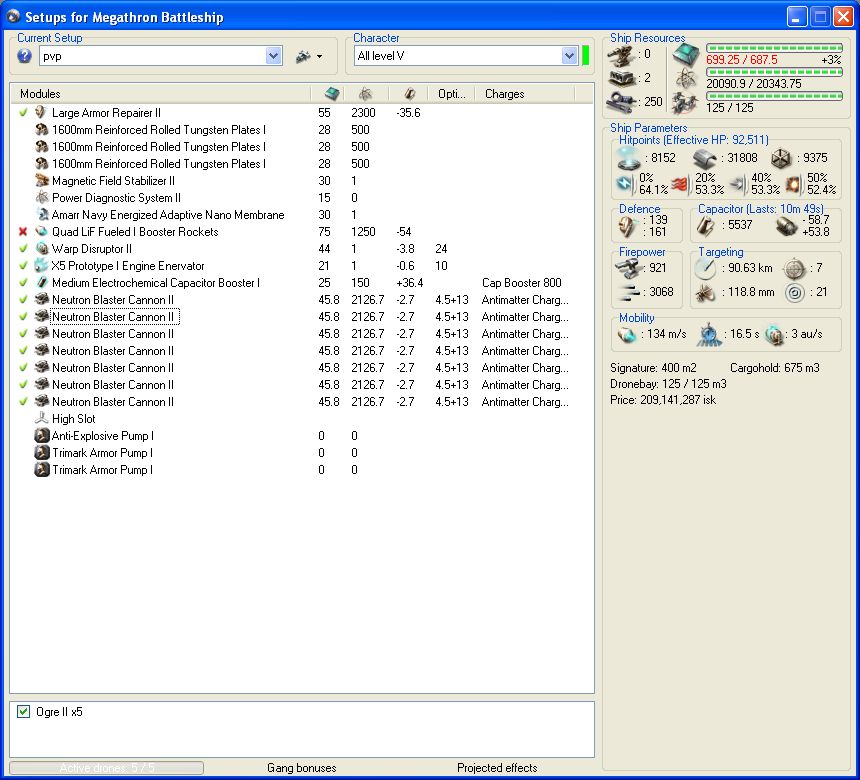Click the Cap Booster 800 charge cell
The image size is (860, 780).
coord(522,282)
